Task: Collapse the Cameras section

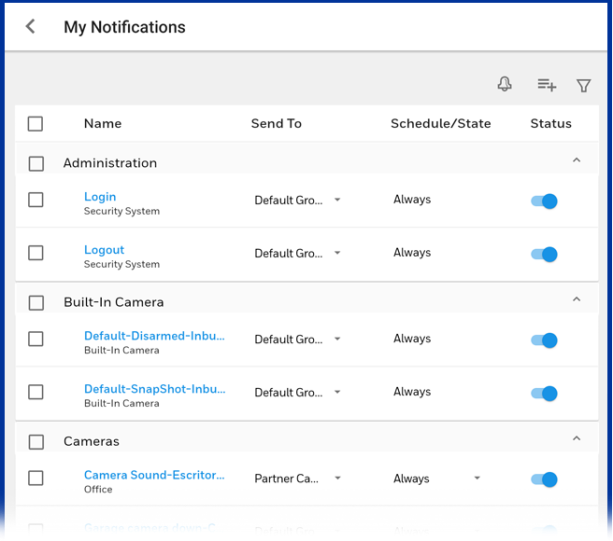Action: 576,438
